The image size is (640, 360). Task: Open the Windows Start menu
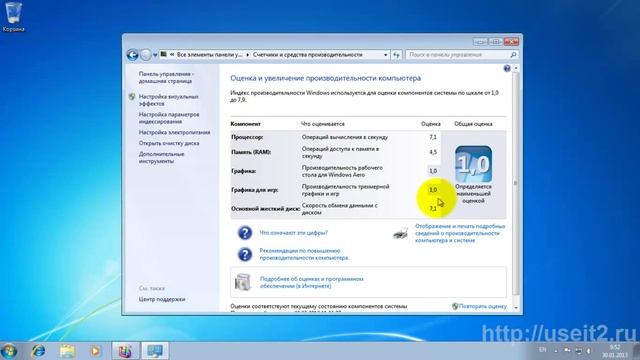pyautogui.click(x=9, y=351)
